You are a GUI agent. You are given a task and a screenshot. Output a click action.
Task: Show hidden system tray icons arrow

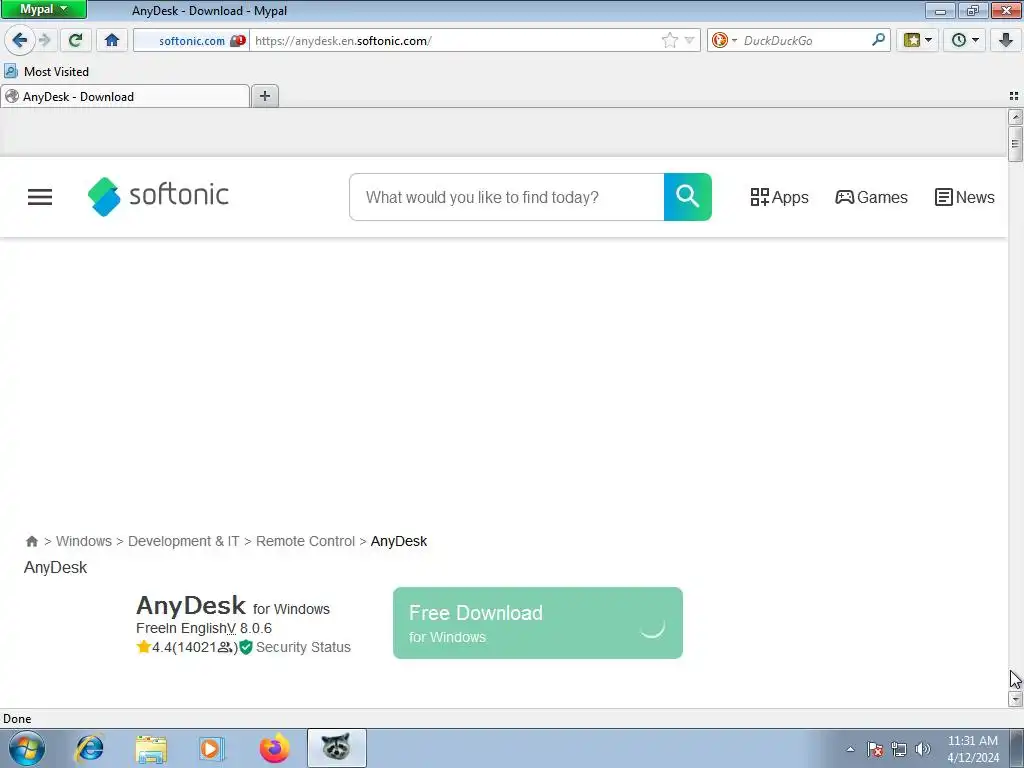850,749
